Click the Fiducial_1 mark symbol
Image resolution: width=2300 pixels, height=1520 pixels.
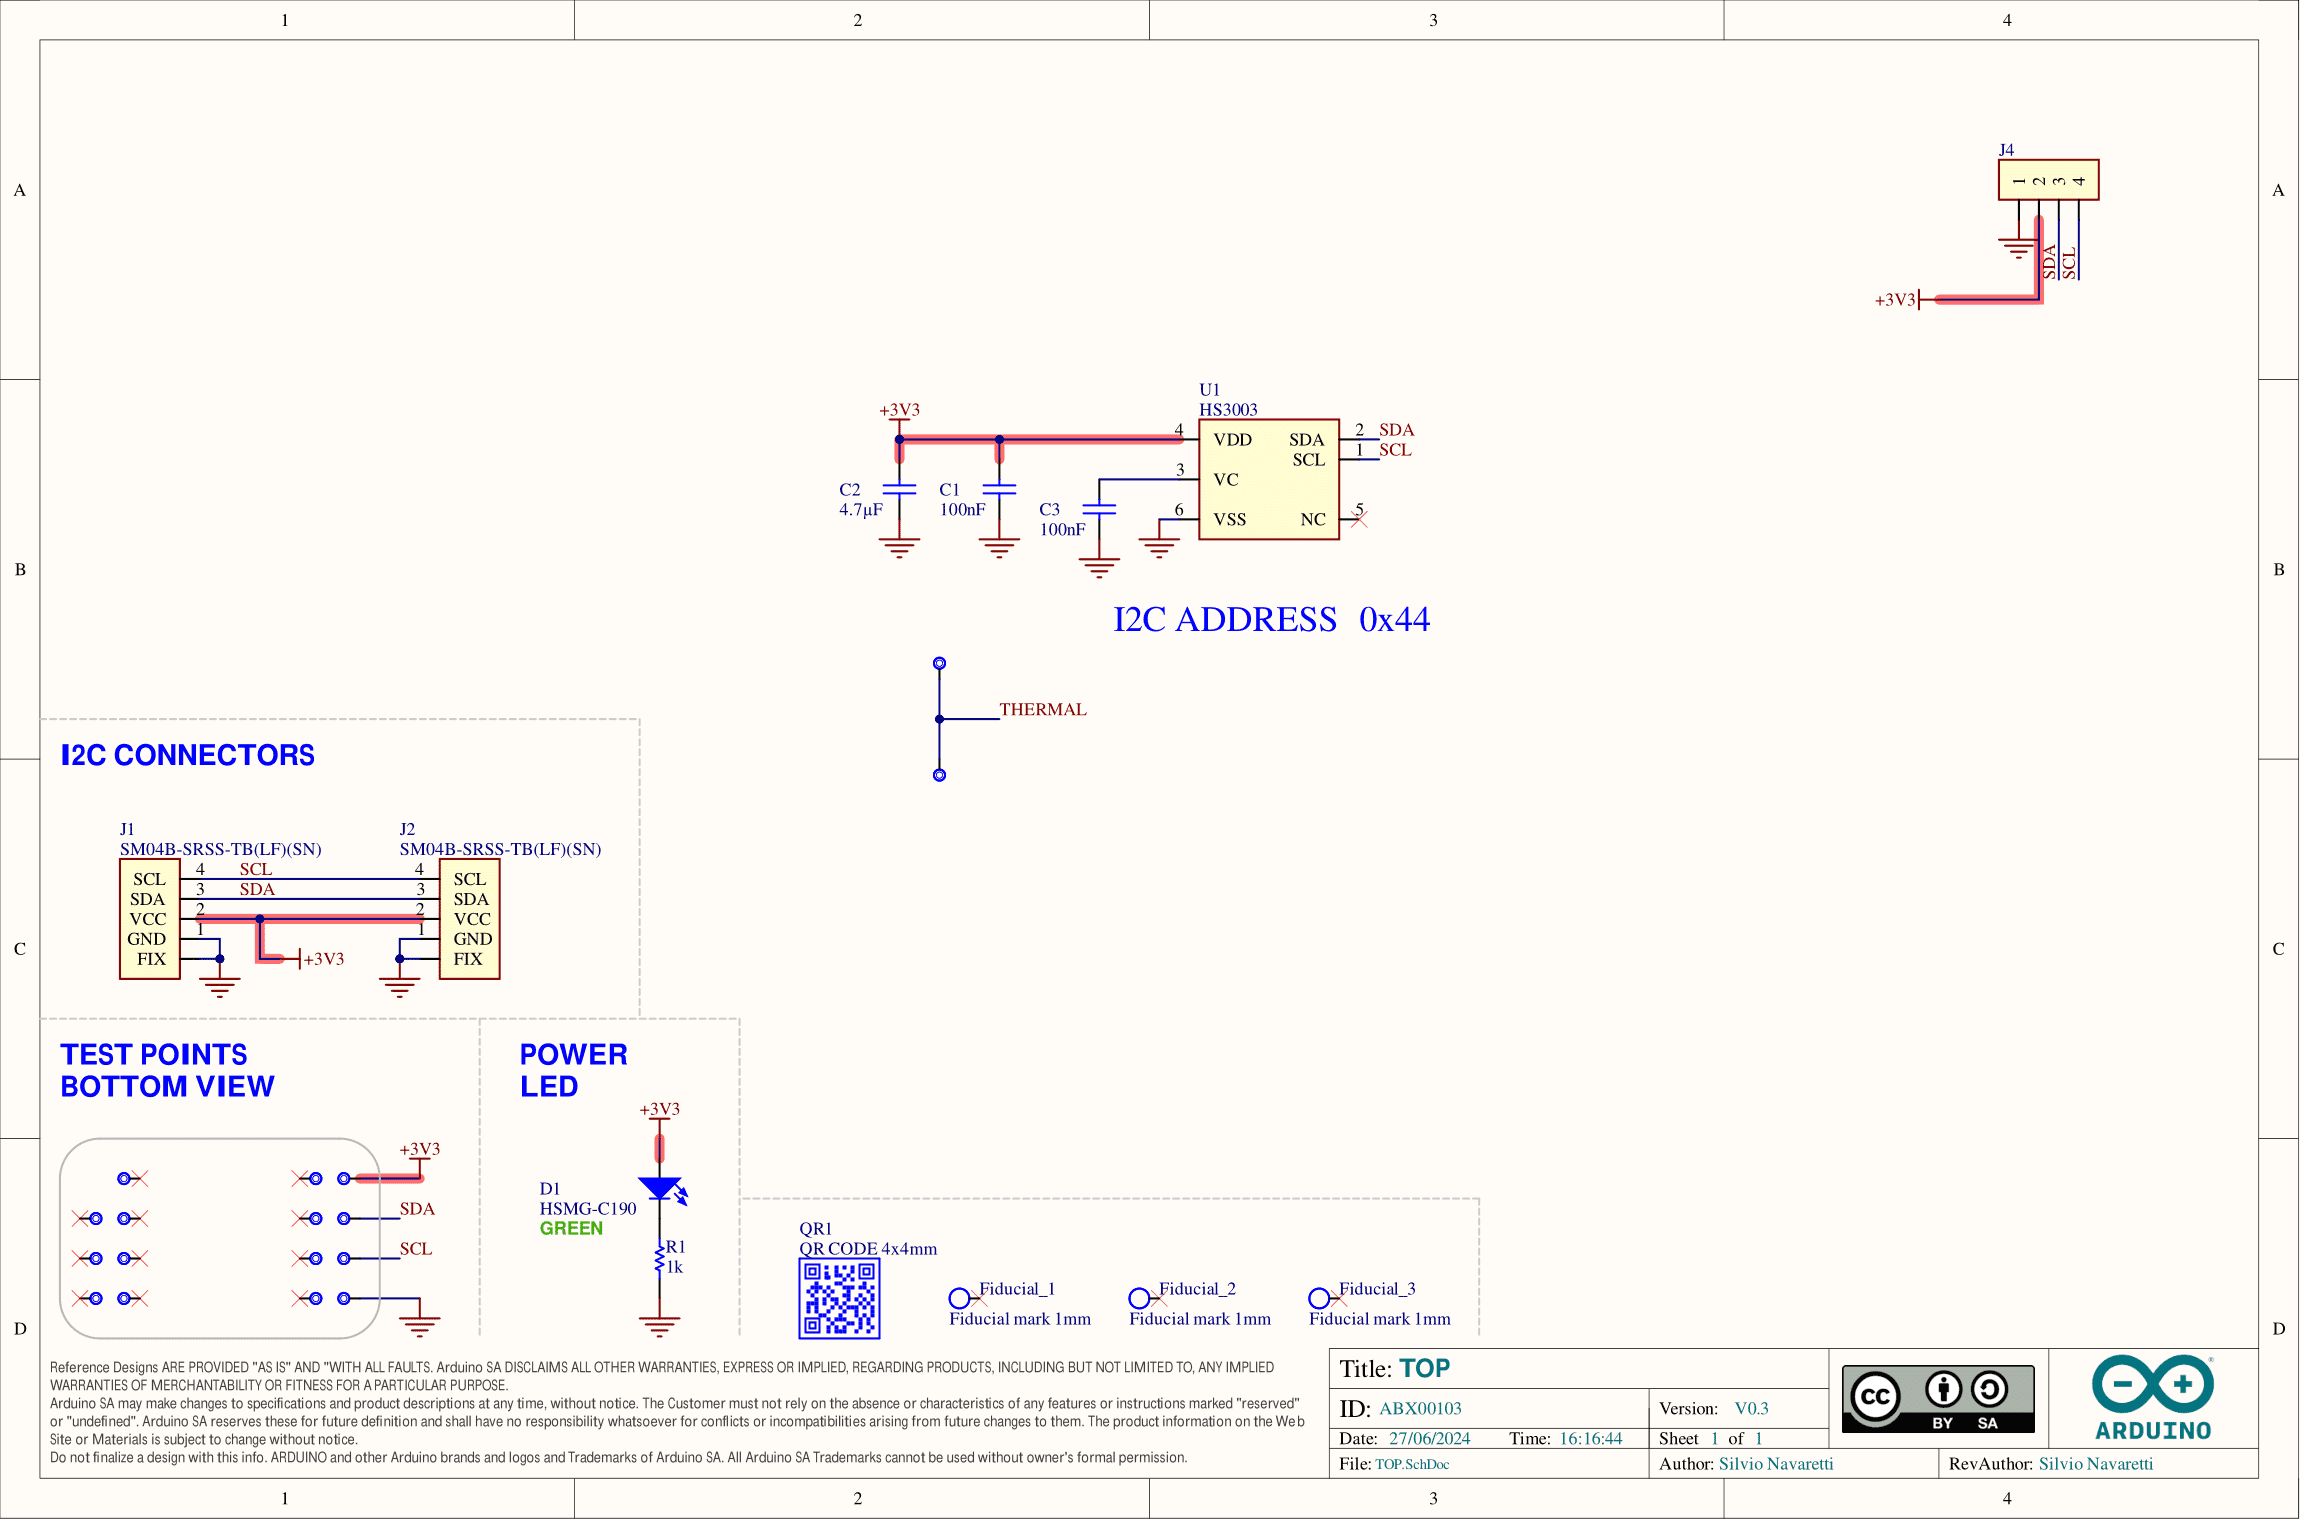click(962, 1297)
